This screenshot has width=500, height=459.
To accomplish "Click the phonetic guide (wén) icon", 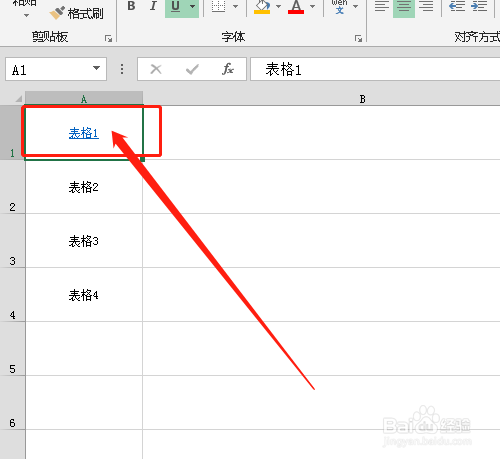I will (339, 7).
